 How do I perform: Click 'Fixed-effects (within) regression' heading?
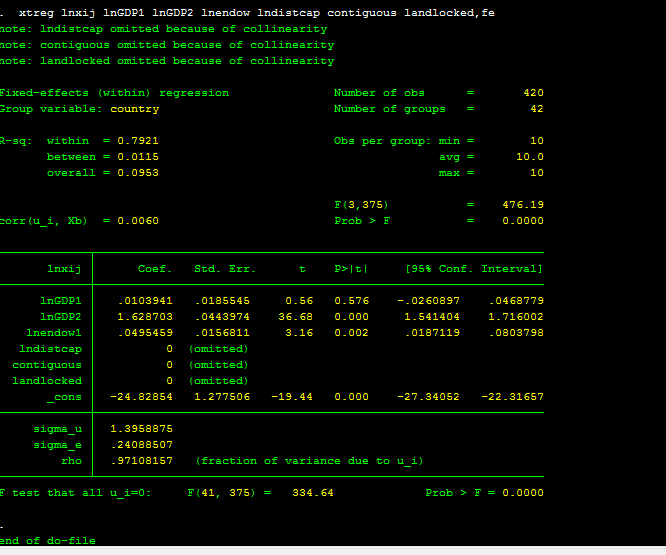click(114, 93)
